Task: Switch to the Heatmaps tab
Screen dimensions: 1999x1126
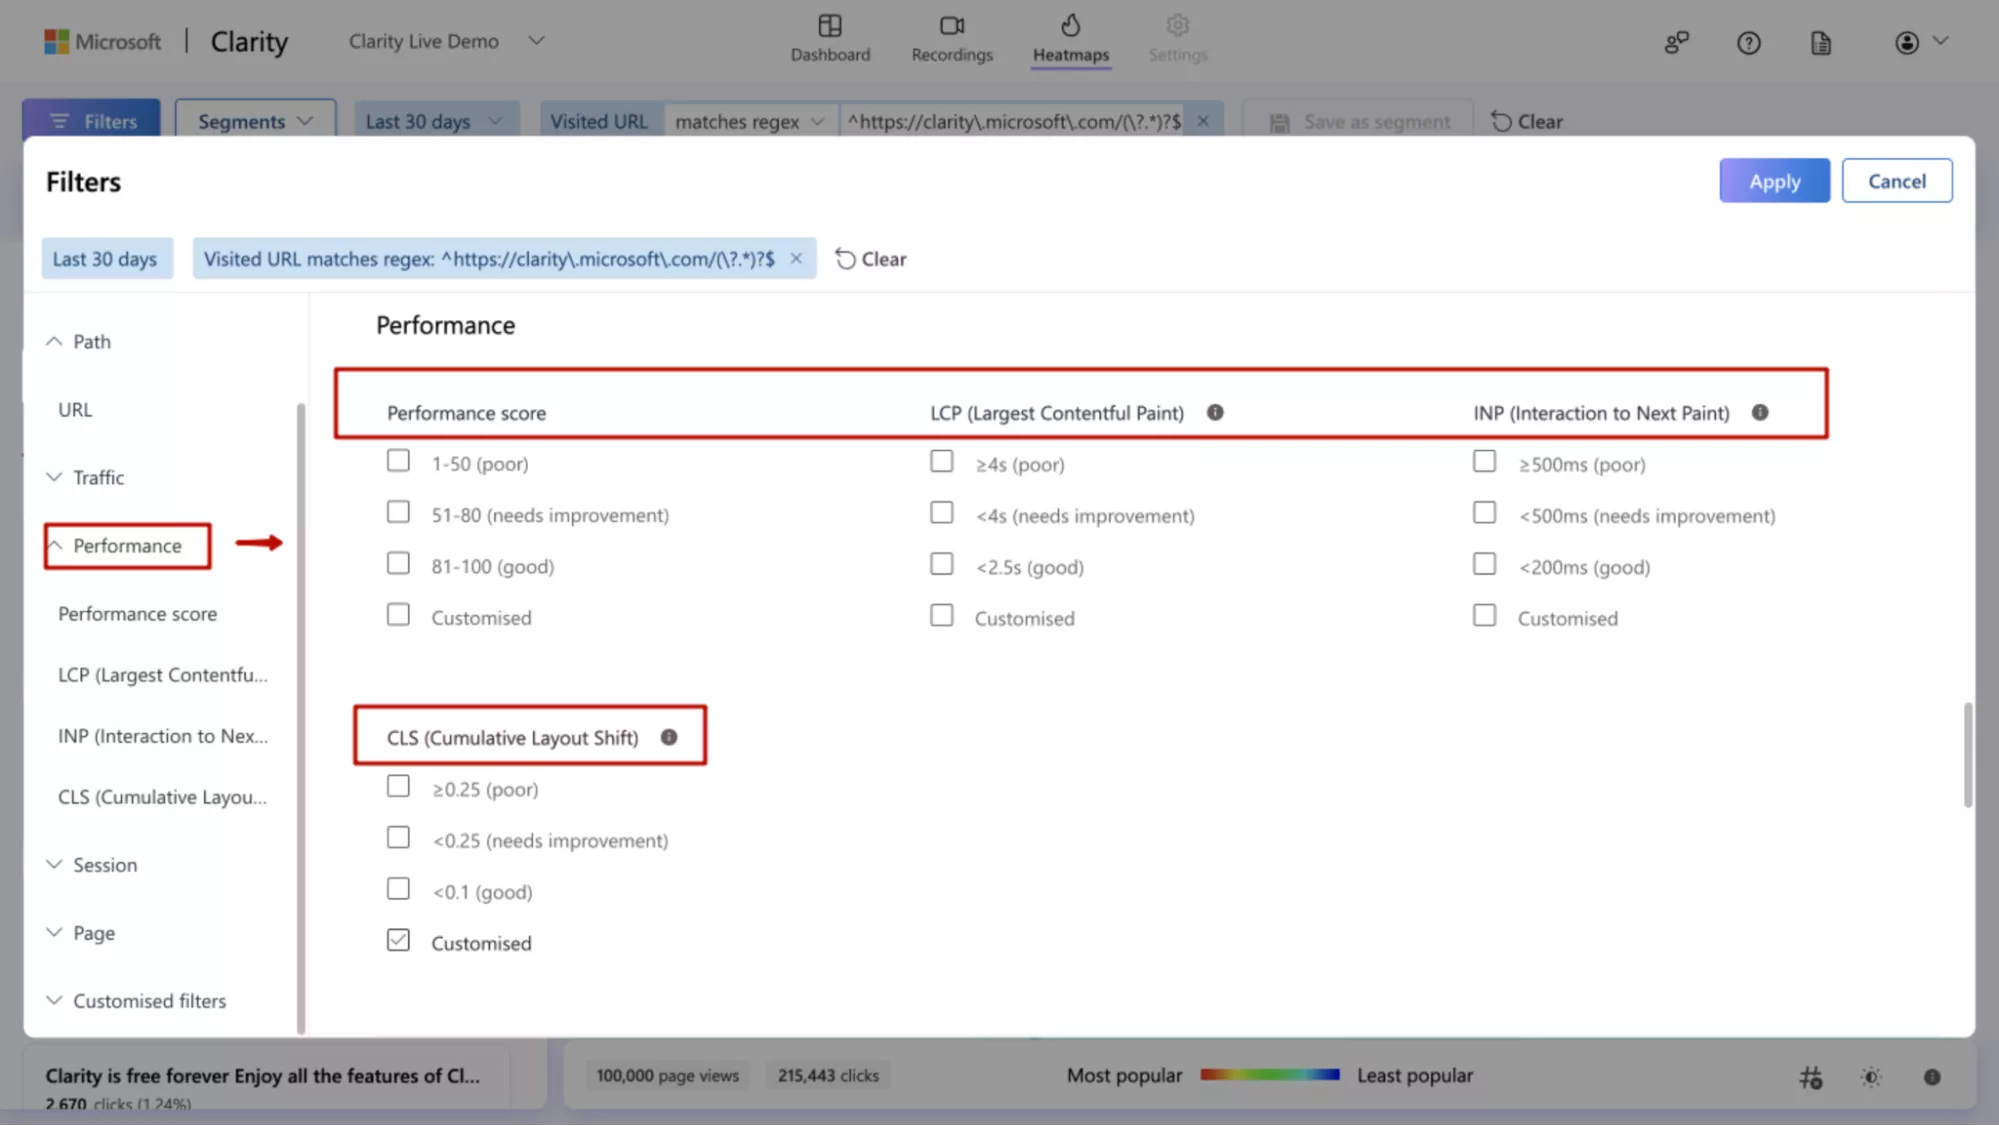Action: coord(1070,38)
